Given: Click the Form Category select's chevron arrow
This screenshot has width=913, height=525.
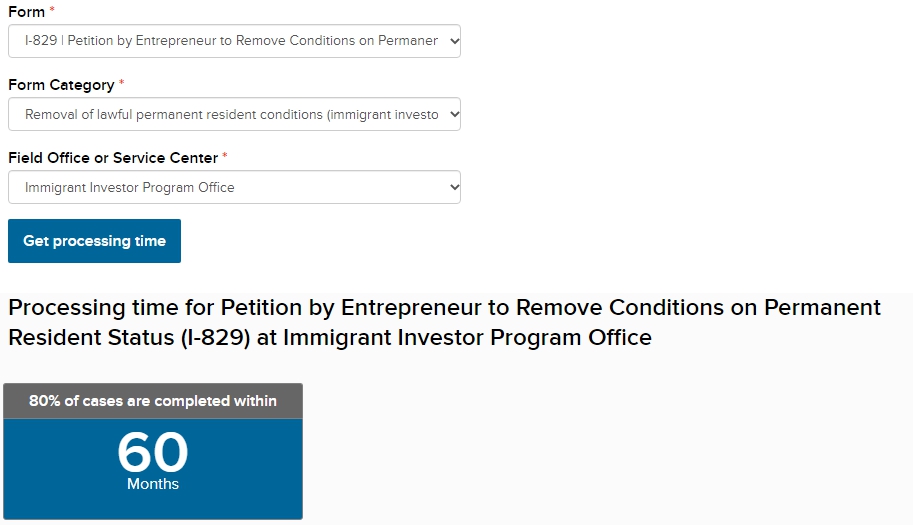Looking at the screenshot, I should (455, 114).
